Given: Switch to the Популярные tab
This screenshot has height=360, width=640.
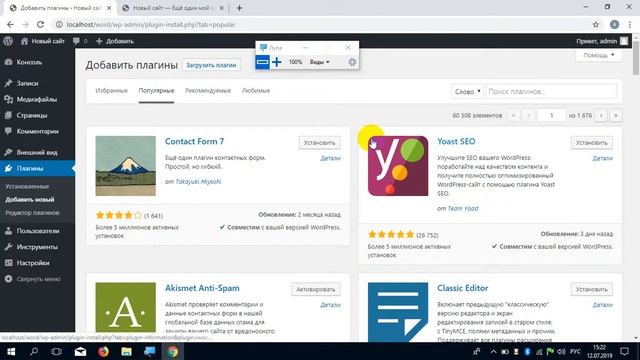Looking at the screenshot, I should point(156,91).
